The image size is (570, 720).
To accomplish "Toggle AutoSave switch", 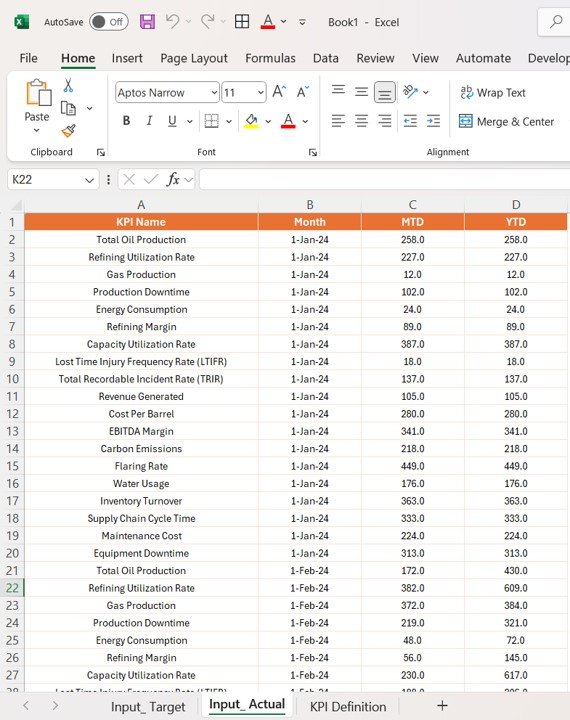I will [109, 22].
